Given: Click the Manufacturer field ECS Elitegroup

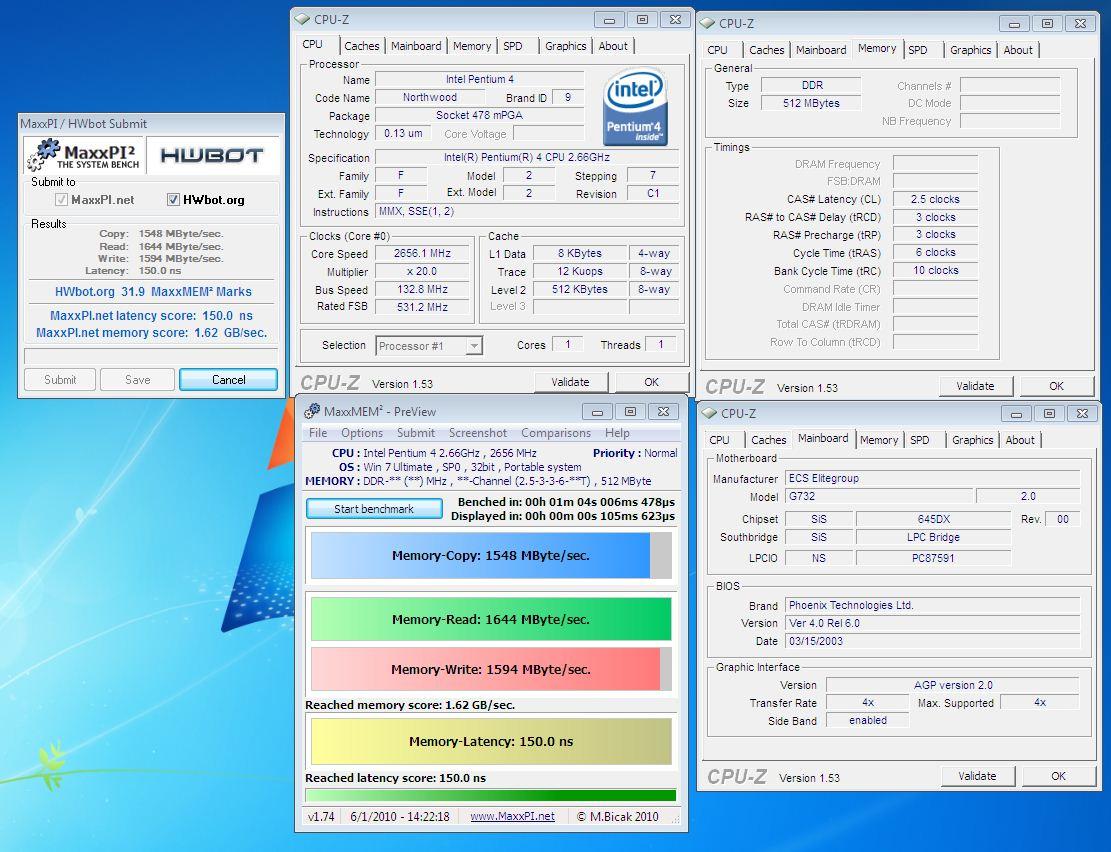Looking at the screenshot, I should pos(932,478).
